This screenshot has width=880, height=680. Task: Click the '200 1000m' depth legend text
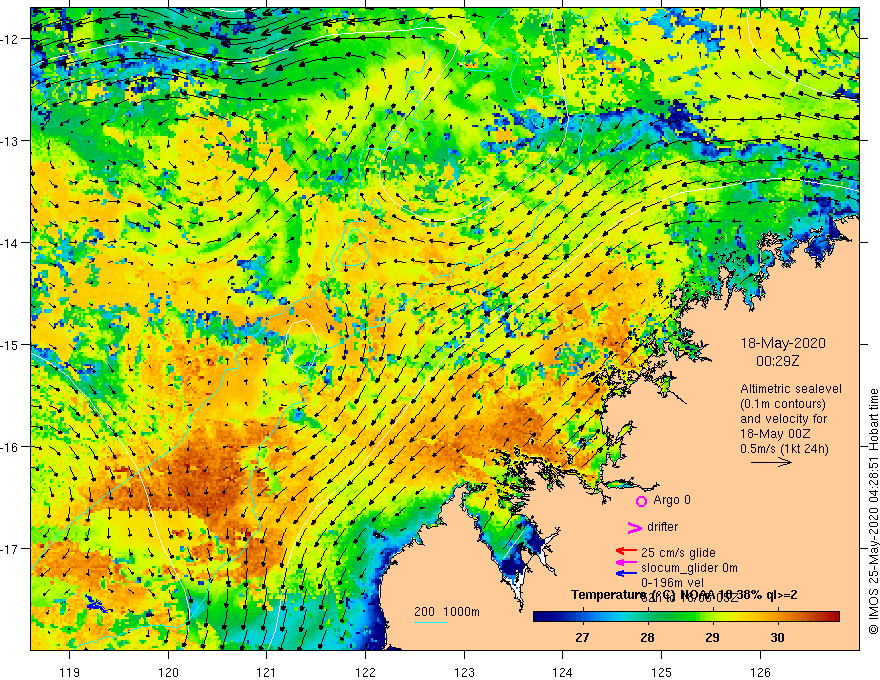[x=447, y=612]
